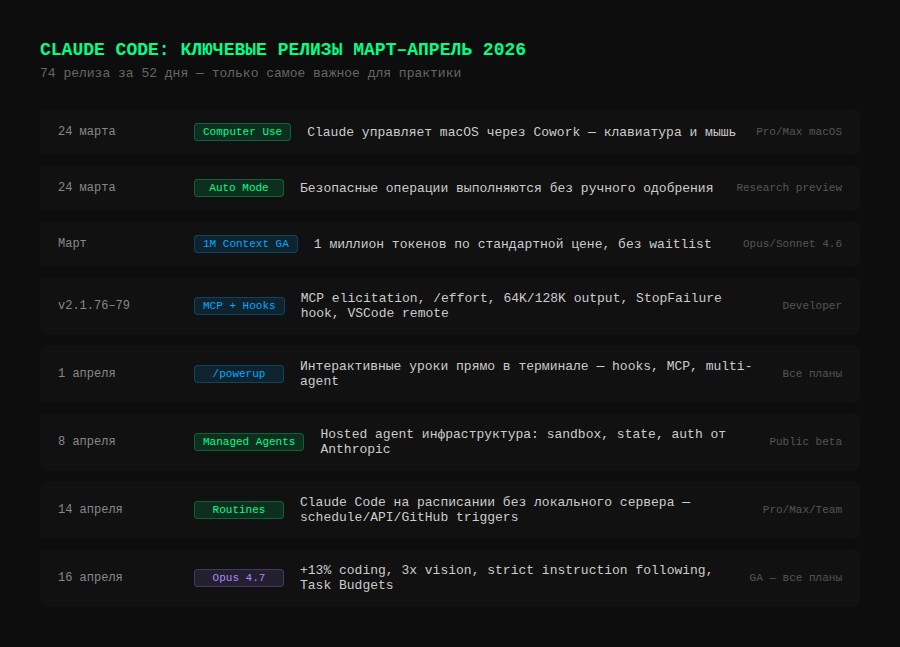
Task: Click the date '24 марта' in Computer Use row
Action: 87,131
